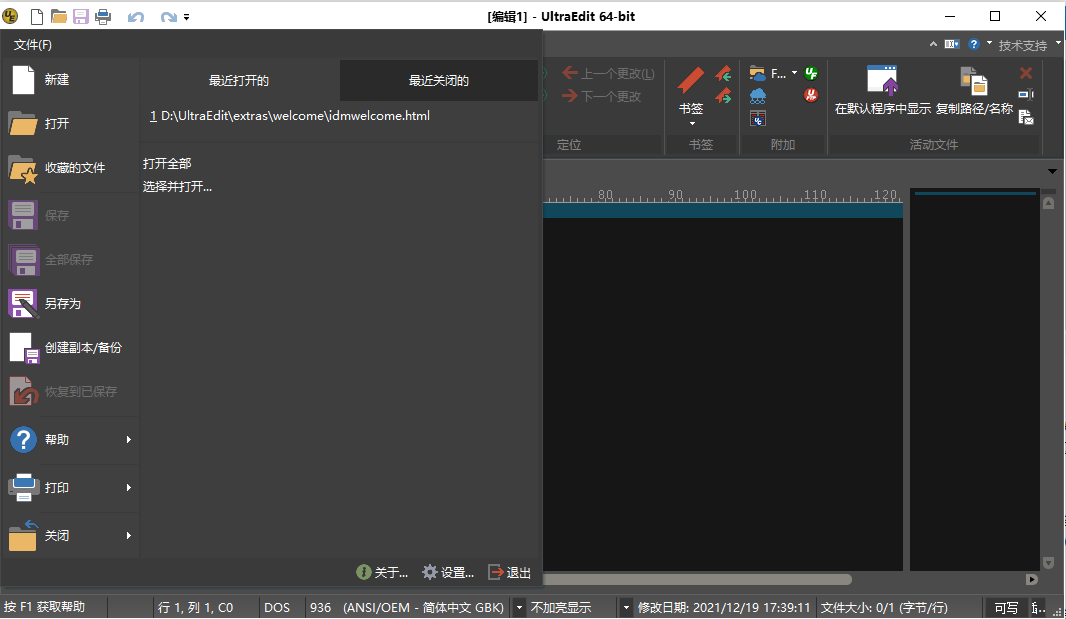Click the redo arrow in the title bar
The width and height of the screenshot is (1066, 619).
point(168,17)
